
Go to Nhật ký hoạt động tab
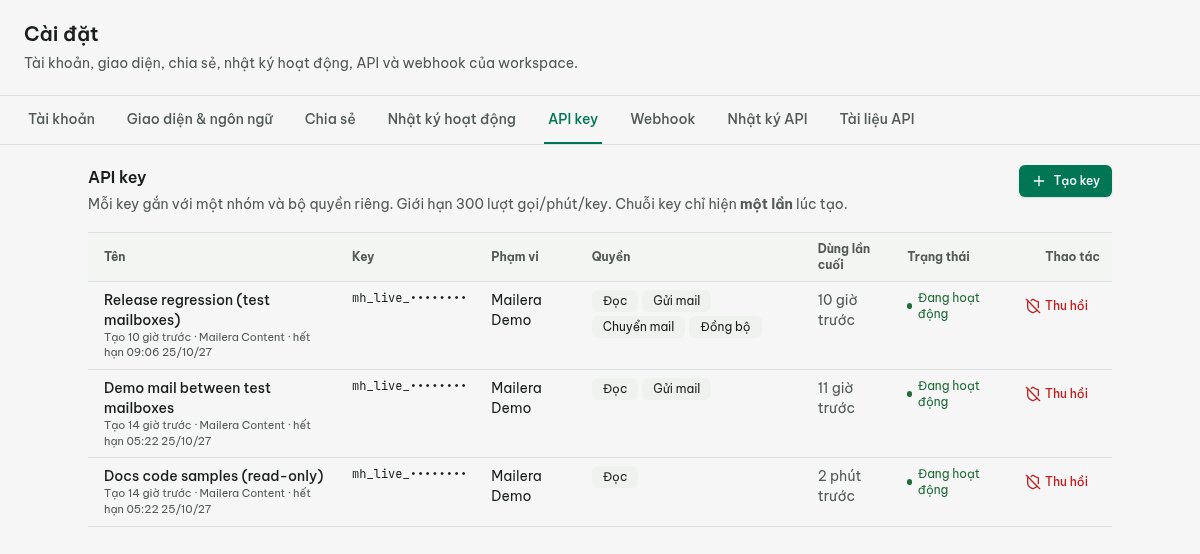tap(452, 119)
